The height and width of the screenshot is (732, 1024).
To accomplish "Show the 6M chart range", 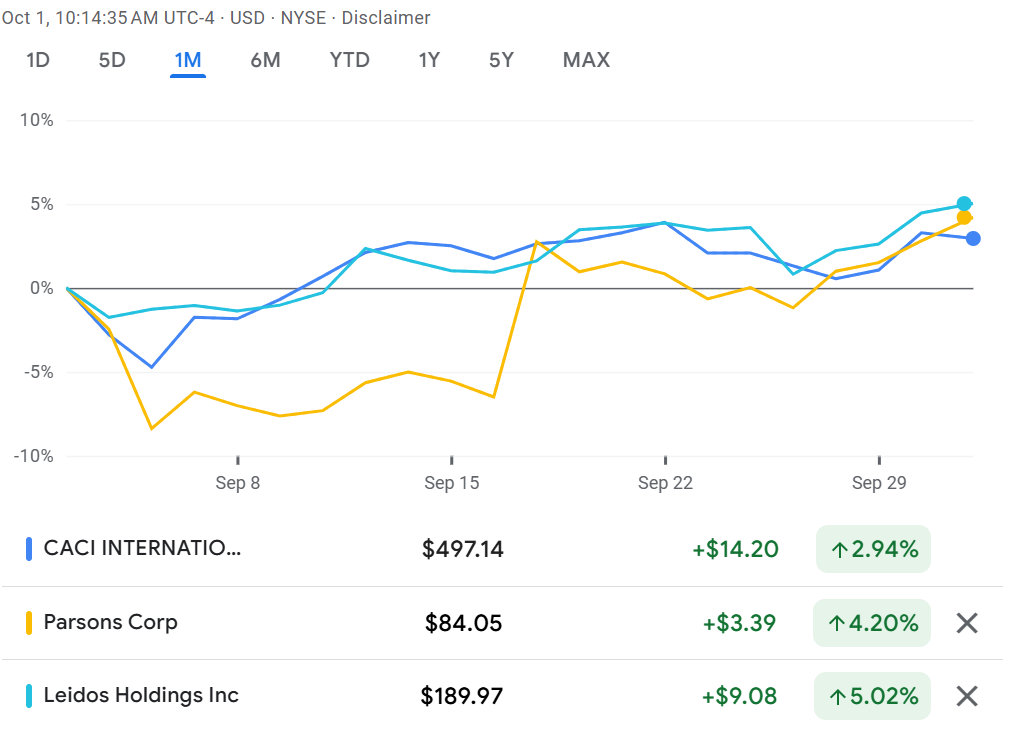I will pos(265,60).
